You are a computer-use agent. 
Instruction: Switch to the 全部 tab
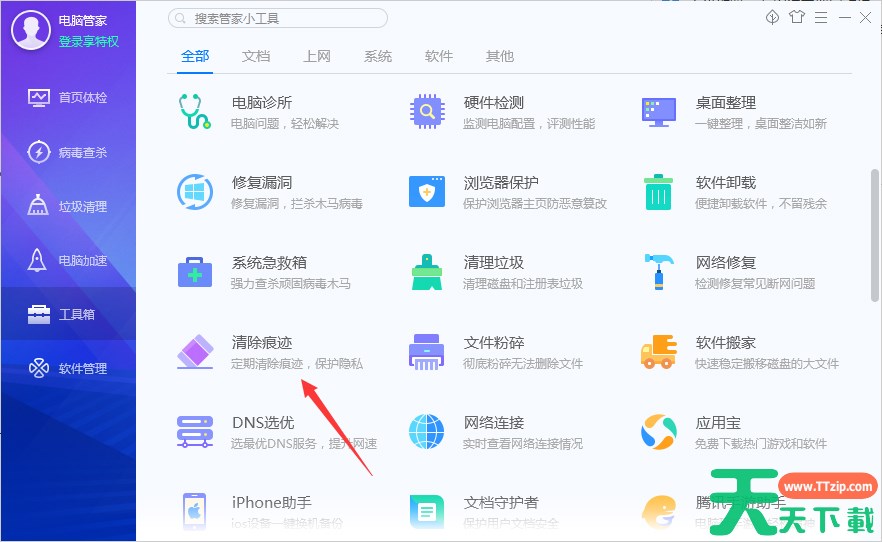pos(195,56)
